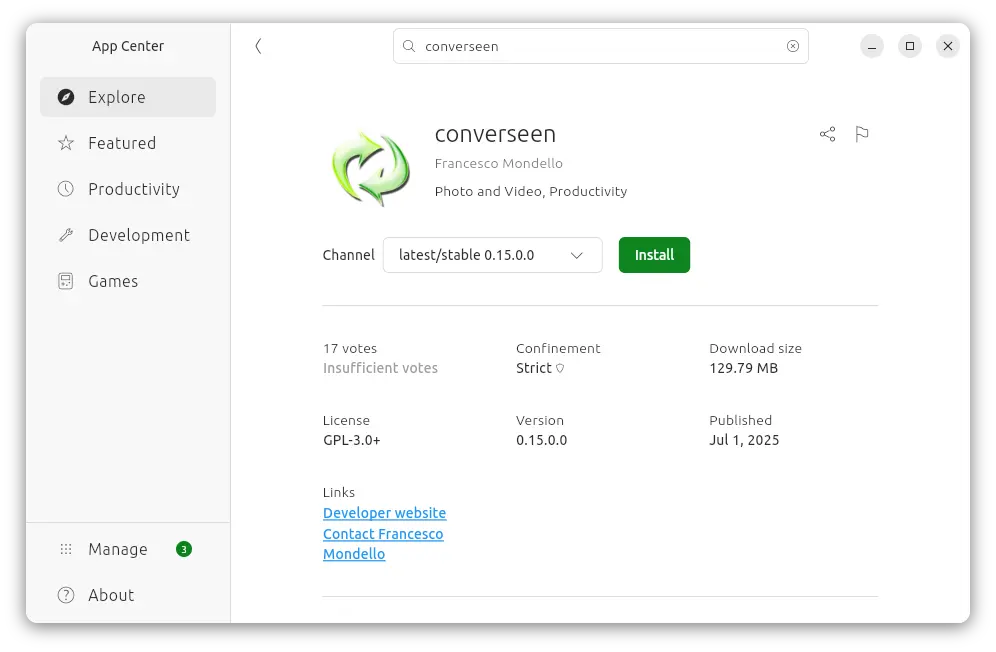This screenshot has width=996, height=652.
Task: Open the Games category
Action: (x=128, y=281)
